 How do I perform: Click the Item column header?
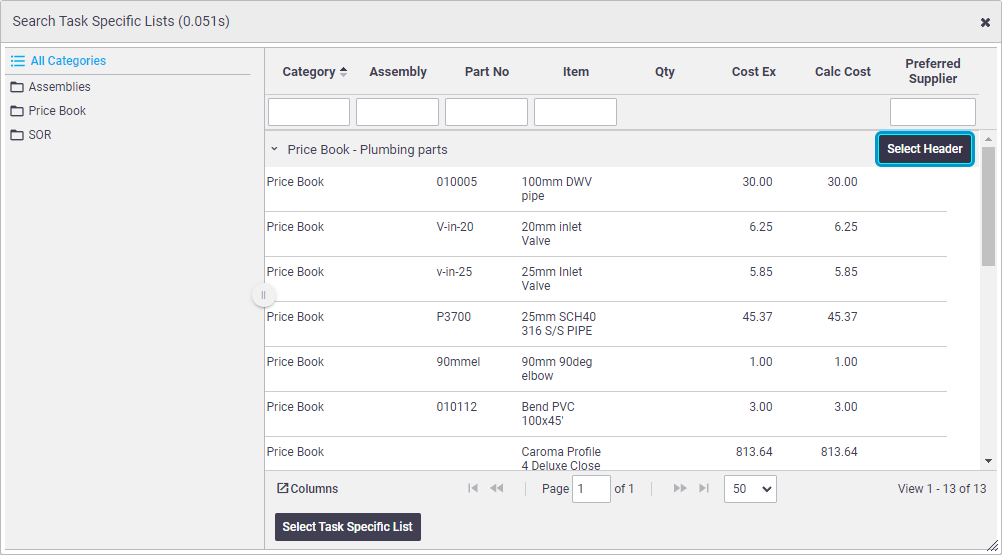576,72
